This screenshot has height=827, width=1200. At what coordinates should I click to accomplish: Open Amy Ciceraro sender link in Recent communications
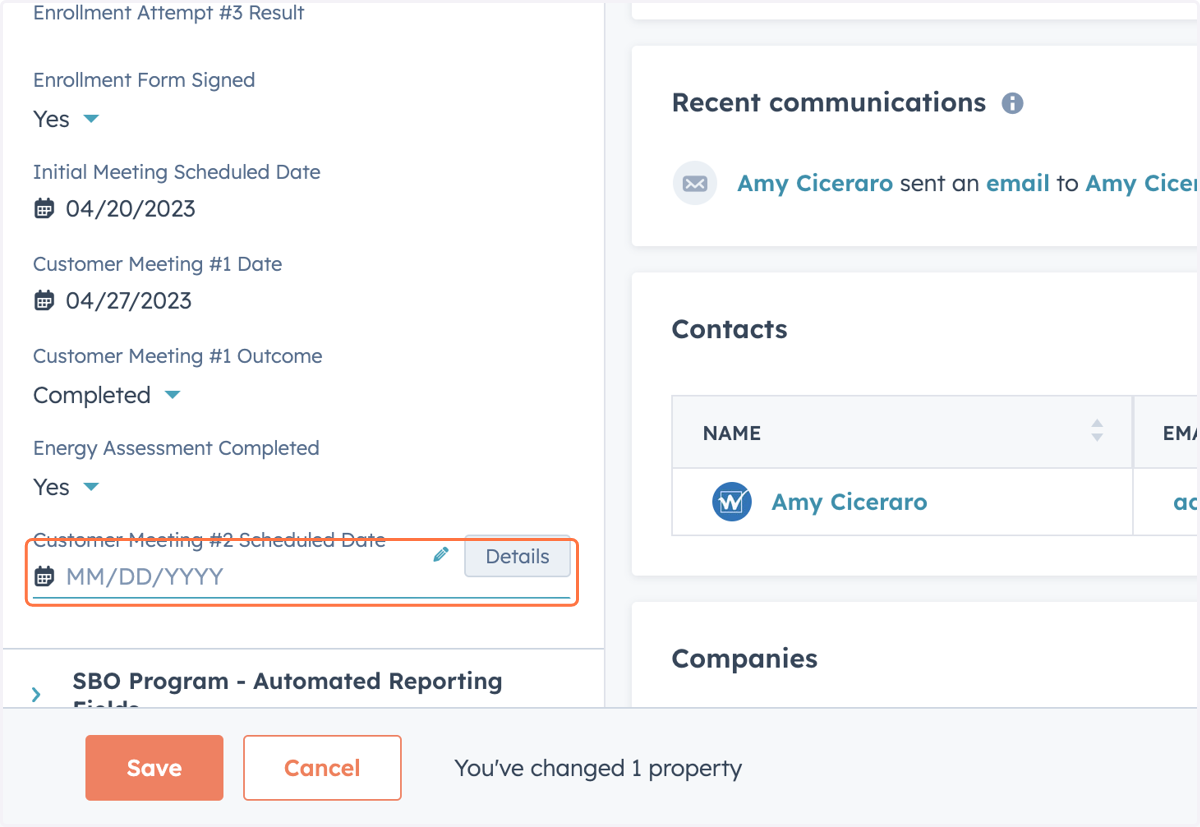815,184
